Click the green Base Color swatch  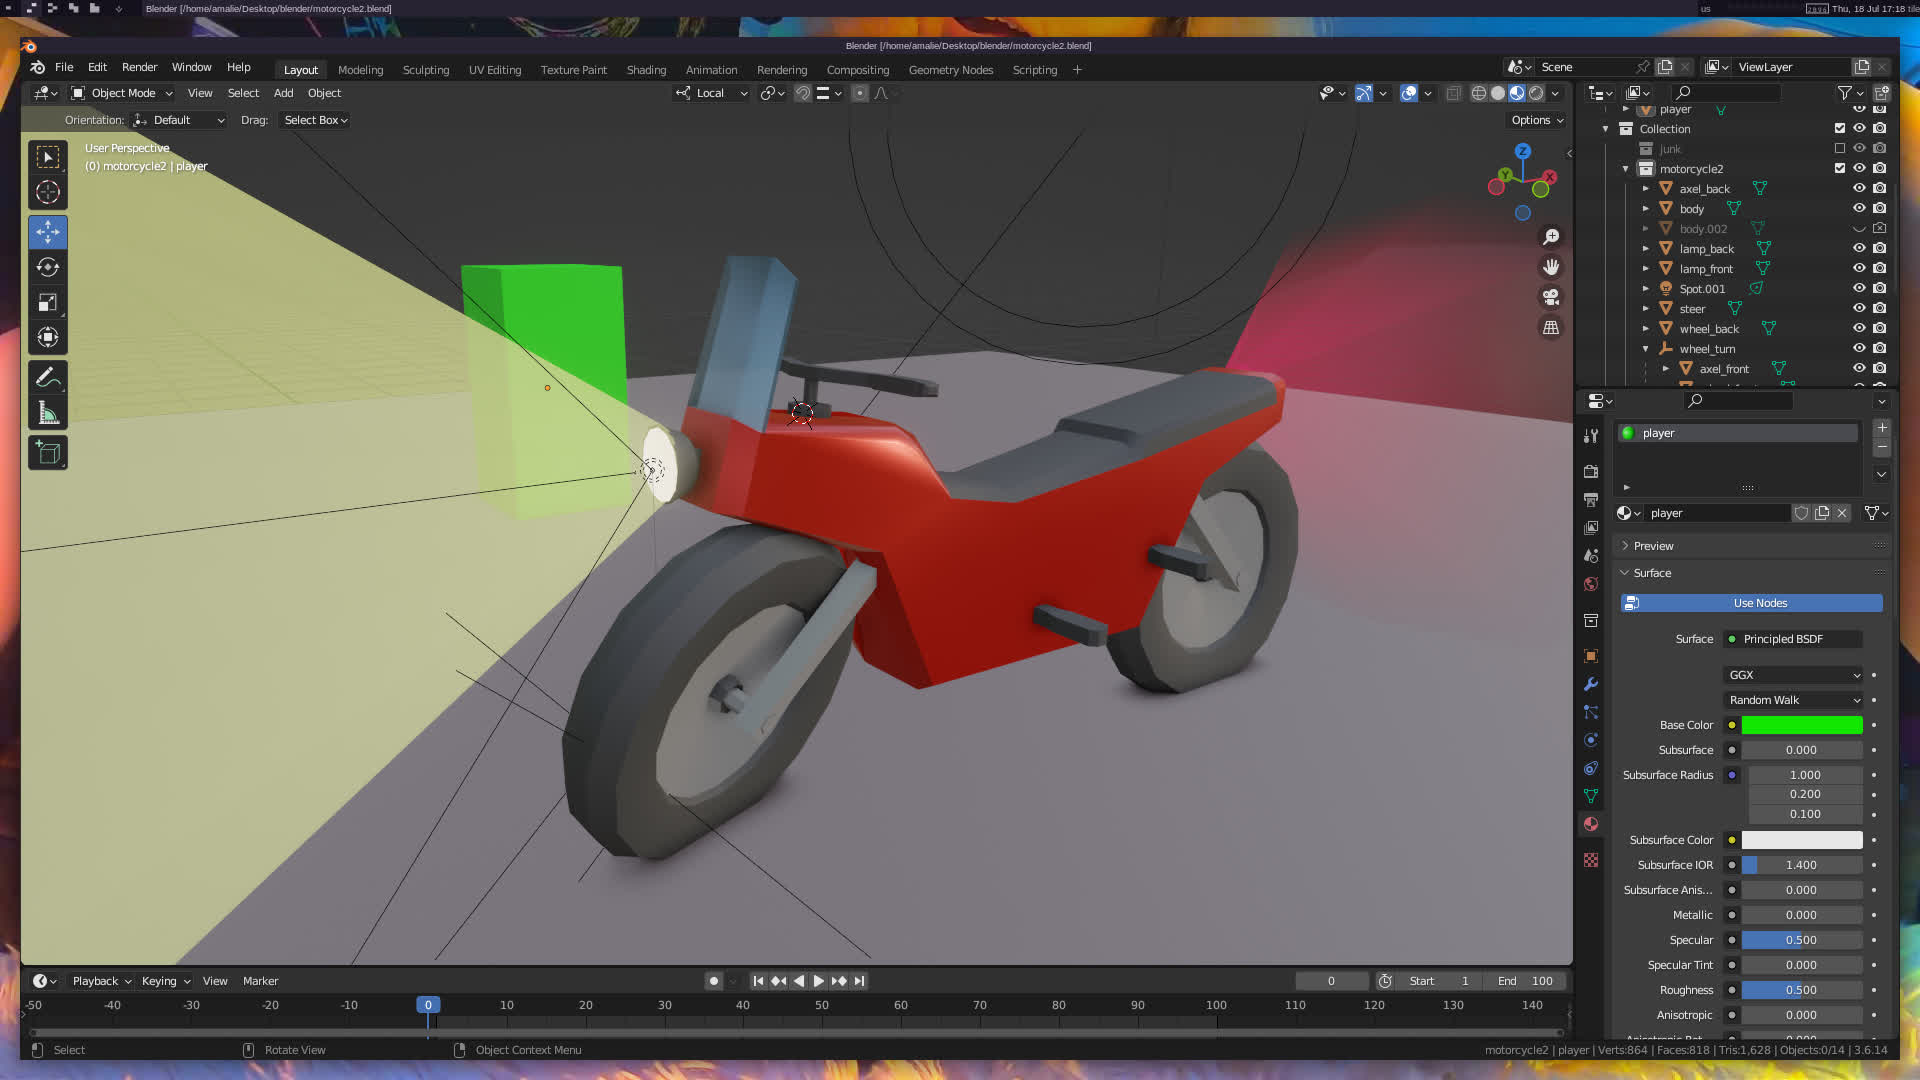[x=1801, y=725]
